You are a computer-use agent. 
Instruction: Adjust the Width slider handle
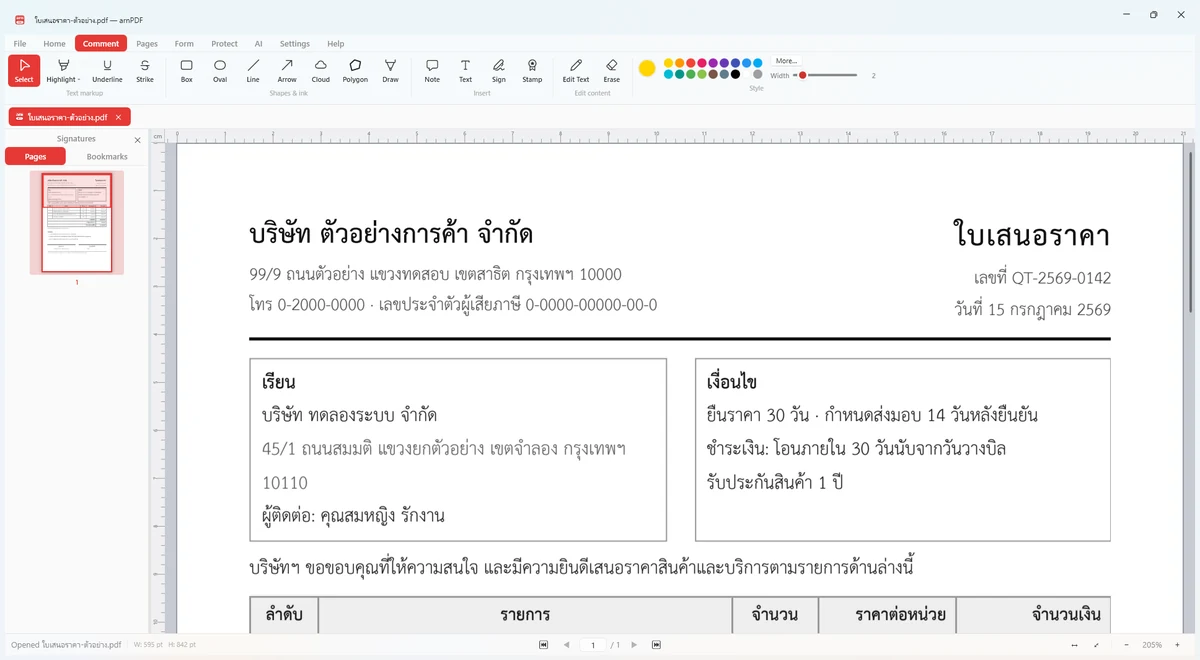click(x=803, y=75)
